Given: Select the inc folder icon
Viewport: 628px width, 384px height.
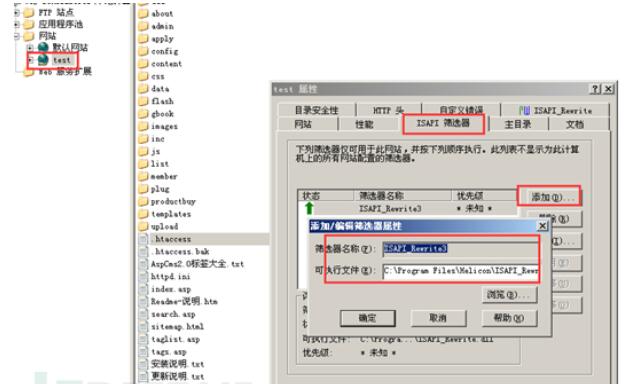Looking at the screenshot, I should (x=143, y=139).
